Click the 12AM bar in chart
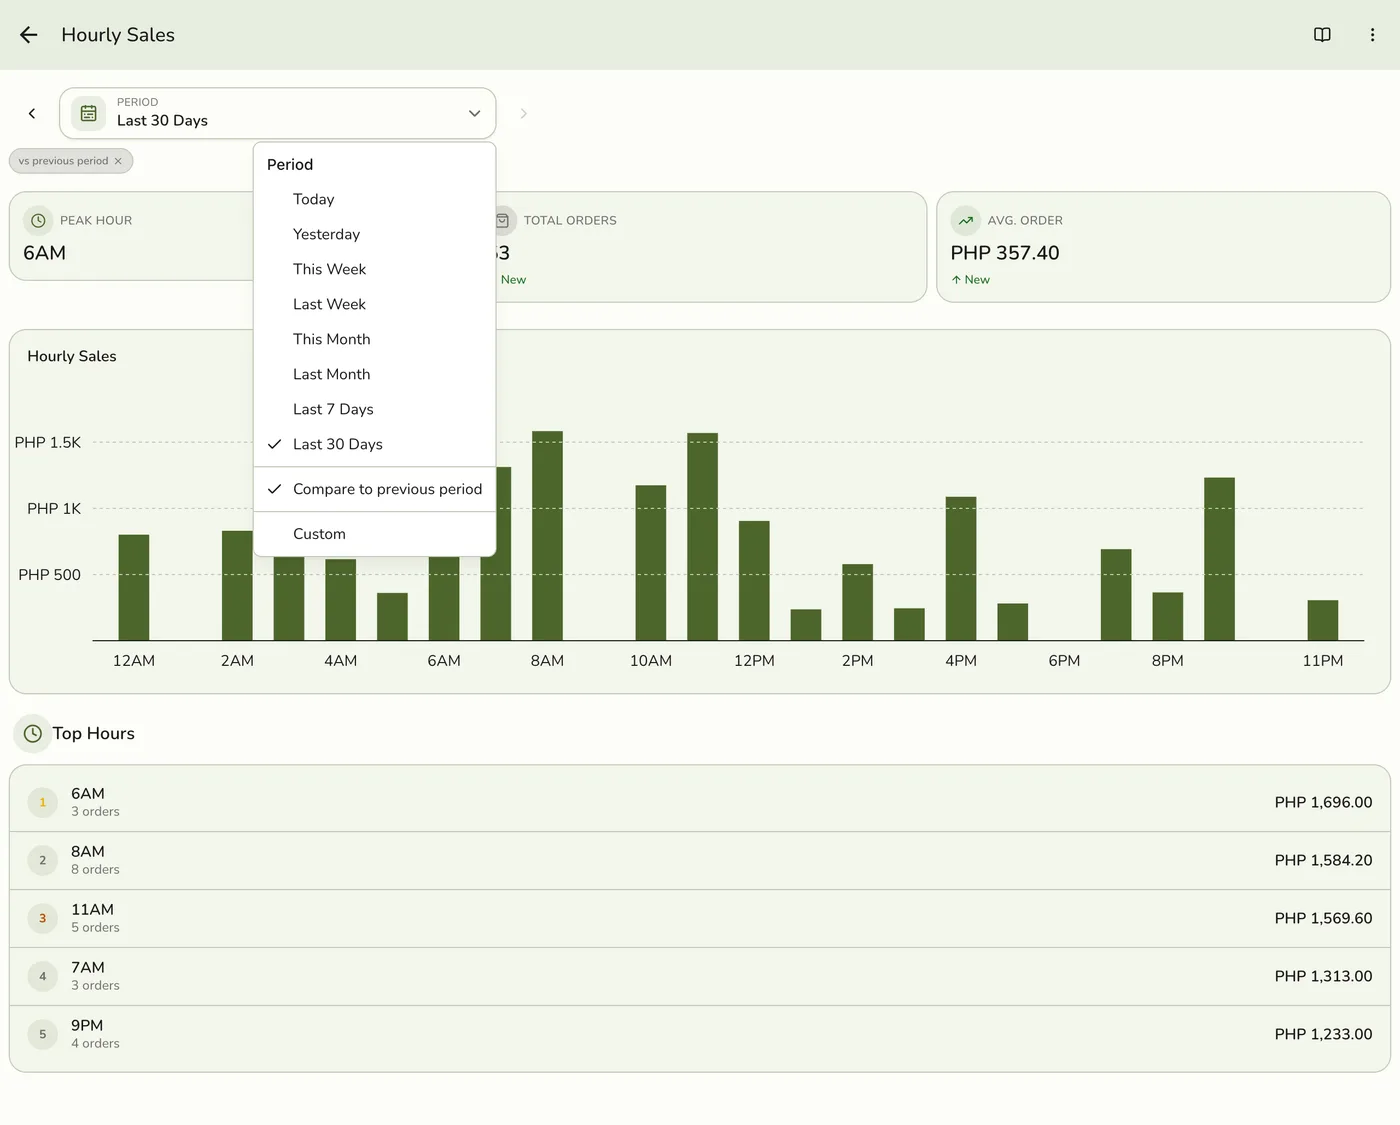Screen dimensions: 1400x1125 tap(134, 587)
